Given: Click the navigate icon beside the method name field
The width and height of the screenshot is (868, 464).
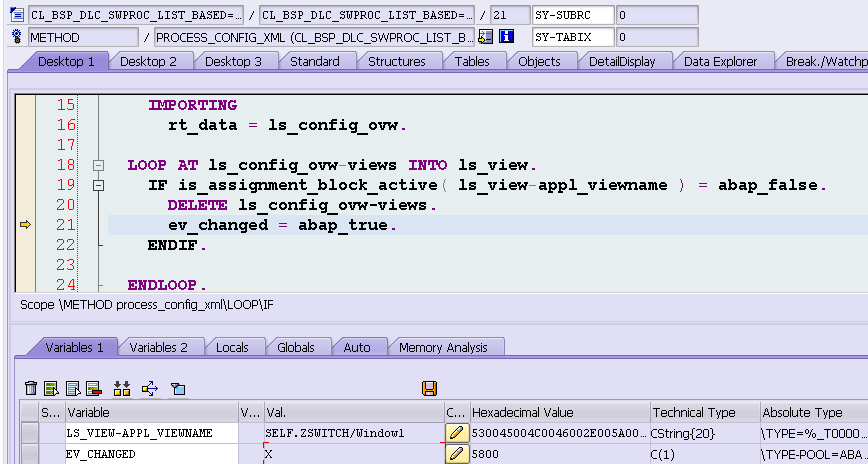Looking at the screenshot, I should (485, 37).
